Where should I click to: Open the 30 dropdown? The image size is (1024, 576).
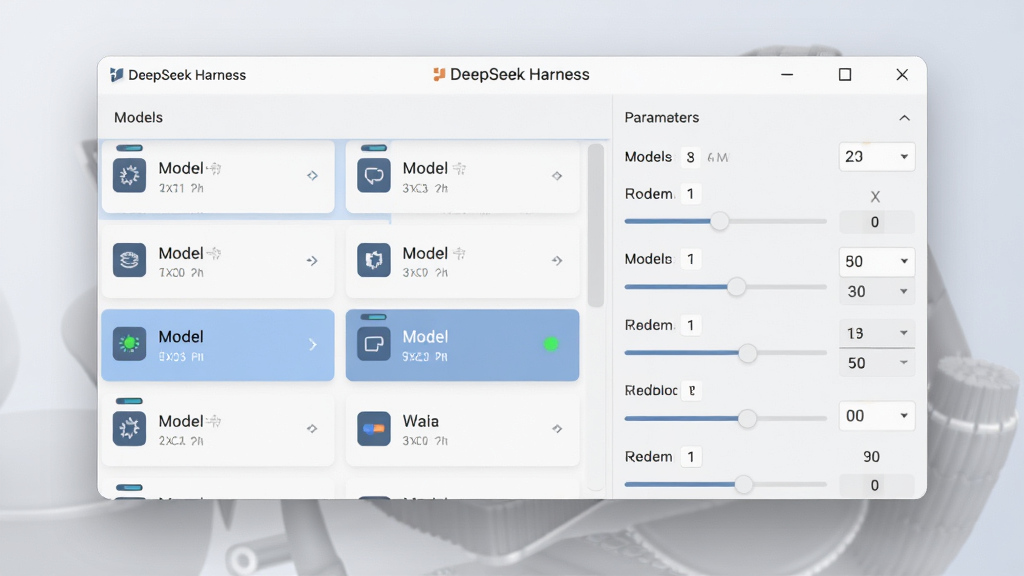[876, 291]
